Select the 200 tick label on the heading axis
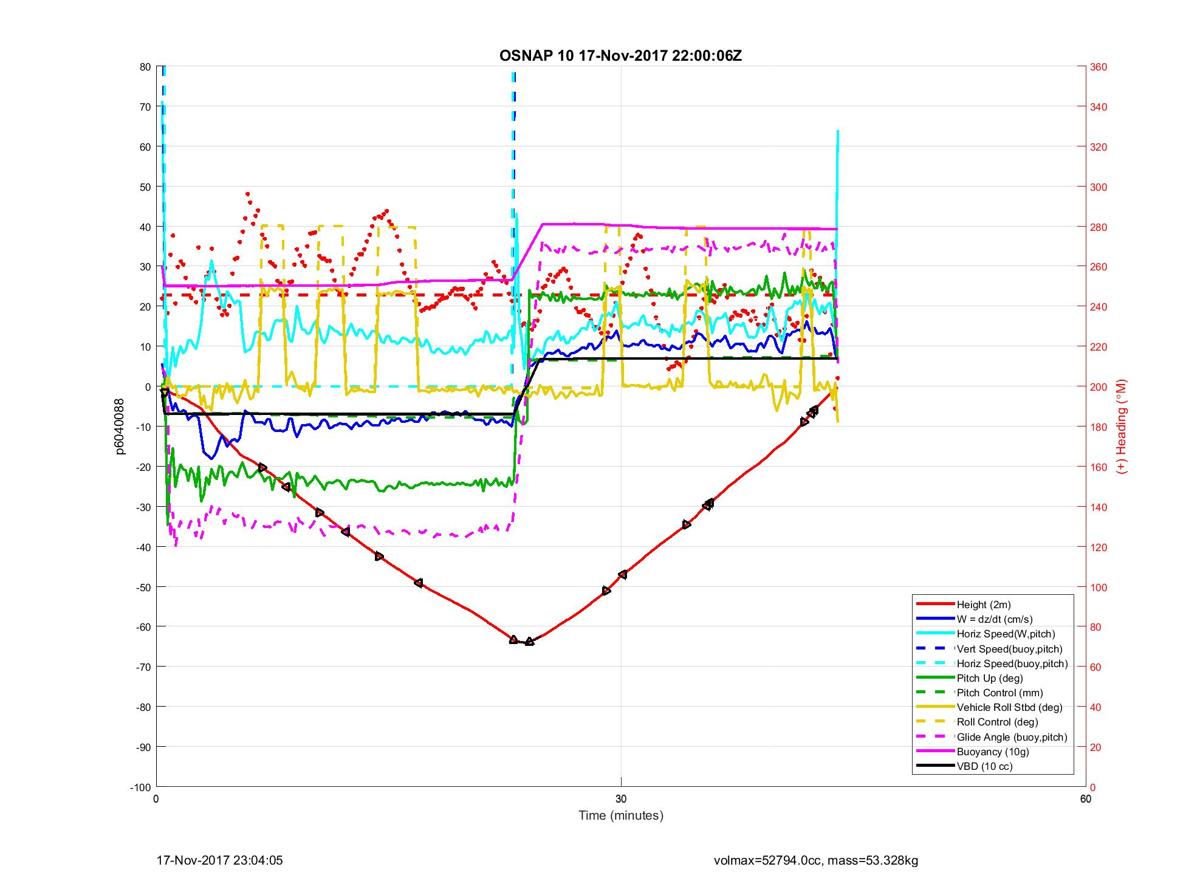This screenshot has height=885, width=1200. 1100,387
